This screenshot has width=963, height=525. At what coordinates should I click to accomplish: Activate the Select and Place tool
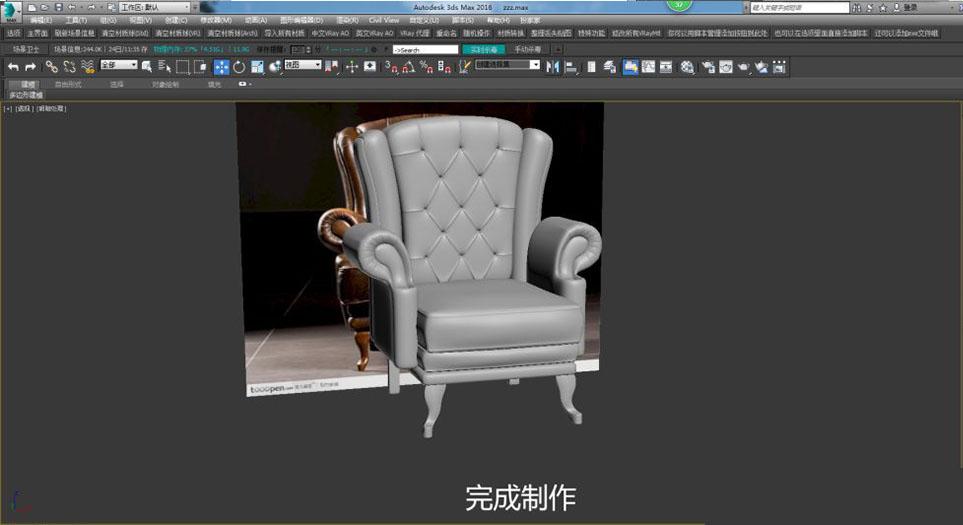275,67
